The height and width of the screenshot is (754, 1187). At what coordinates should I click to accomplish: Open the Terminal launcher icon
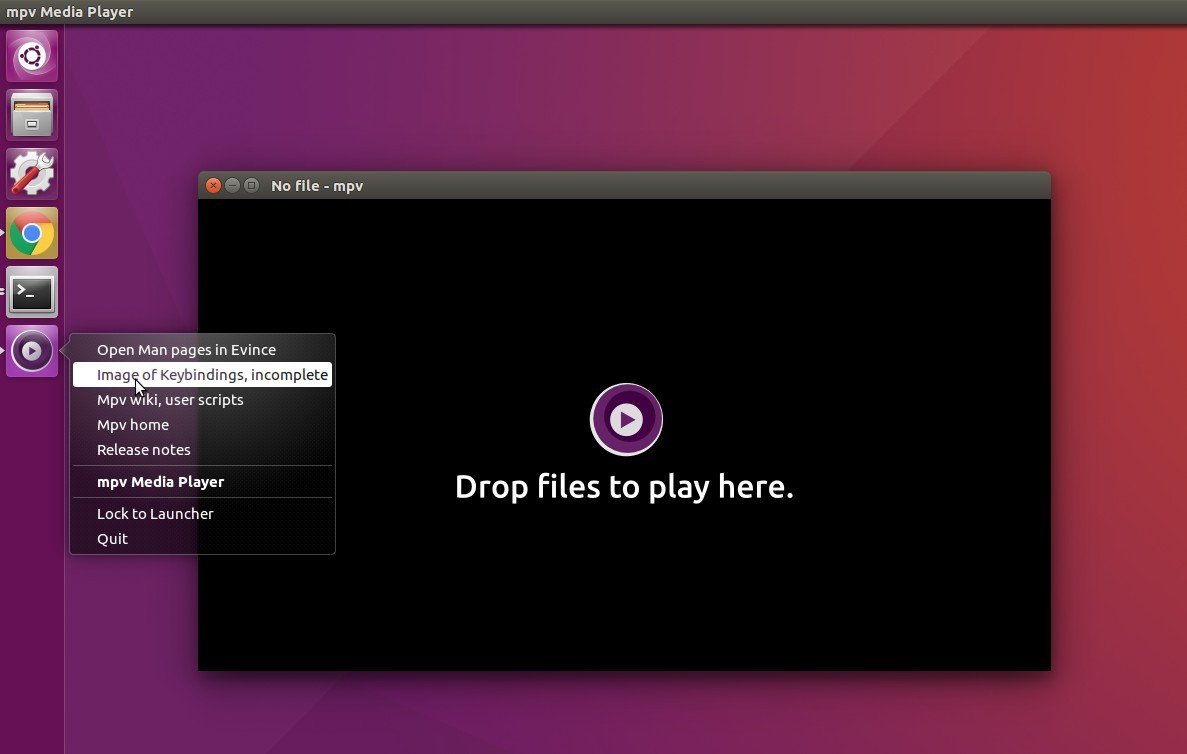coord(32,292)
